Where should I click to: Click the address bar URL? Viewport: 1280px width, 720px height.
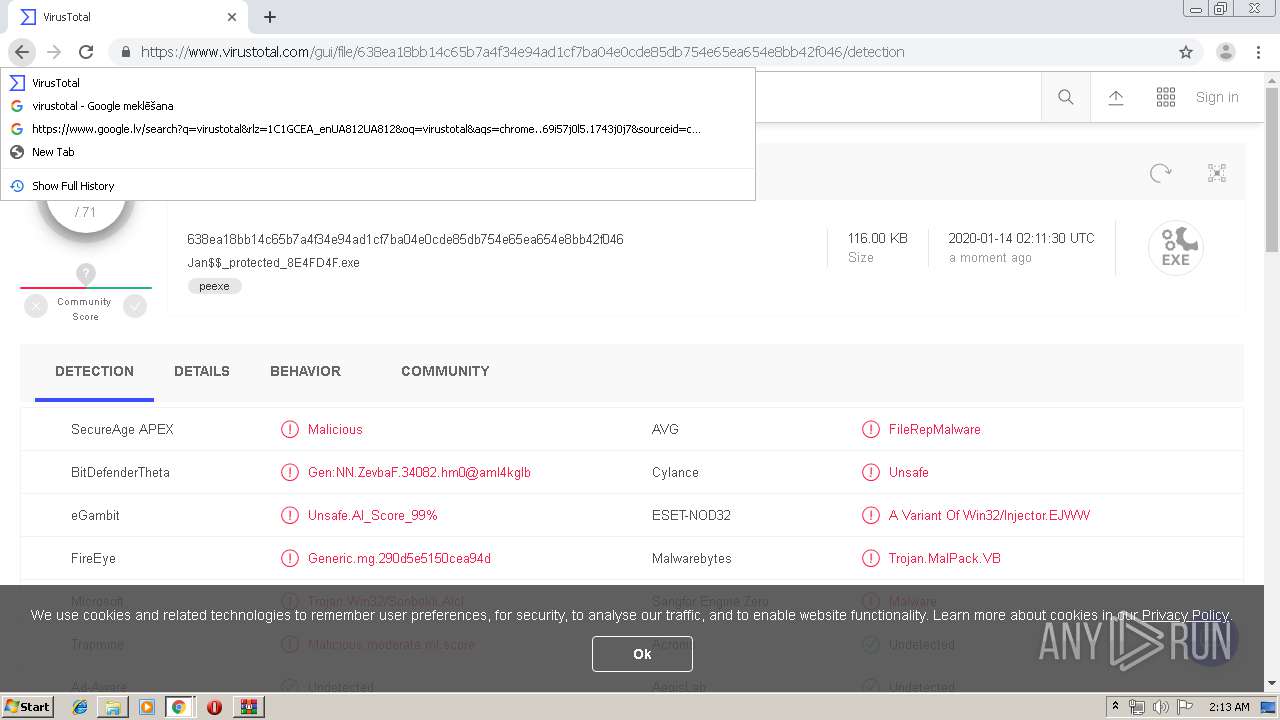click(522, 52)
